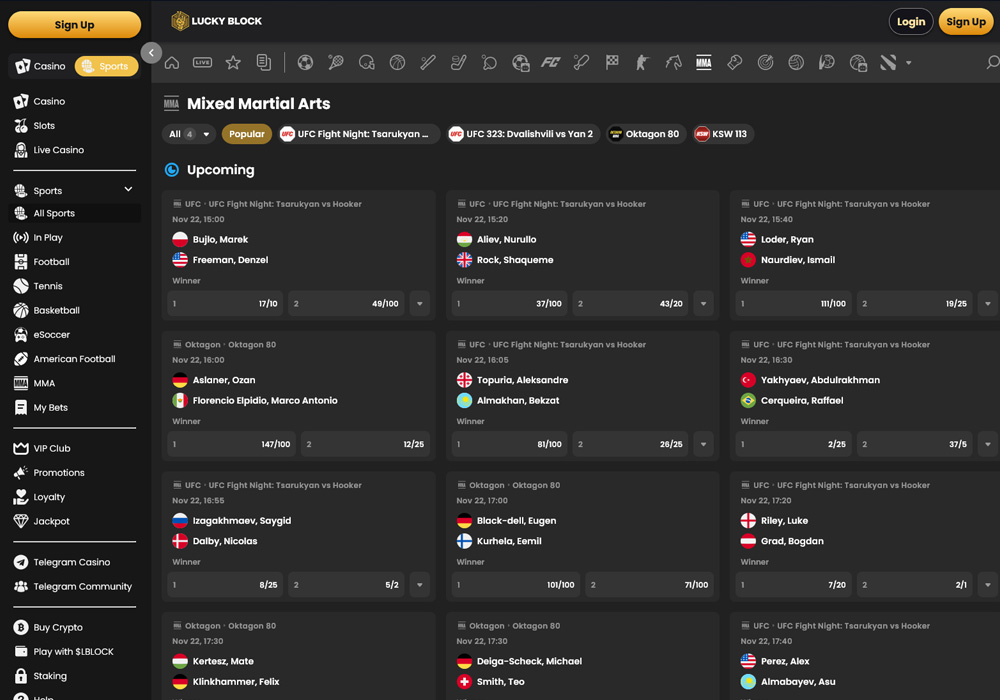
Task: Click the favorites star icon
Action: point(233,63)
